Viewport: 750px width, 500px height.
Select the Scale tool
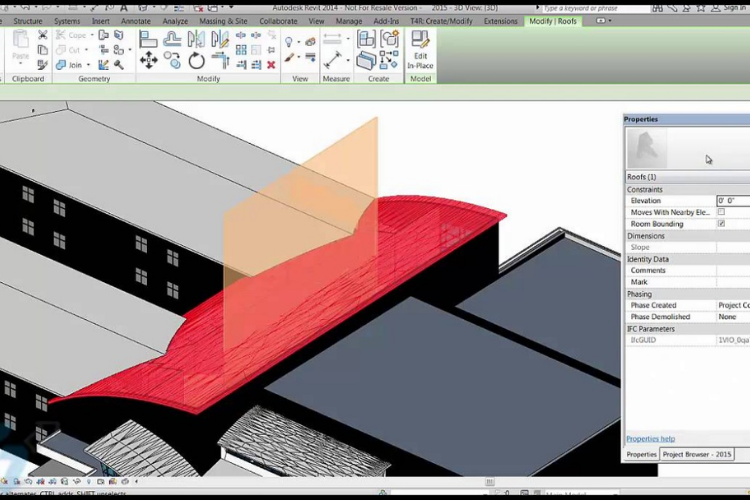256,50
